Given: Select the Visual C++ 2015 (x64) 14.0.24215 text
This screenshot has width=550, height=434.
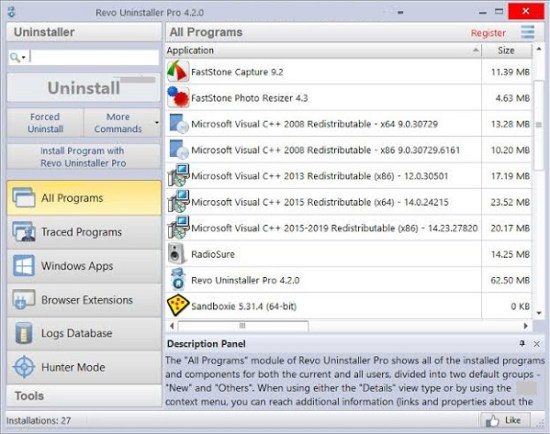Looking at the screenshot, I should click(320, 202).
